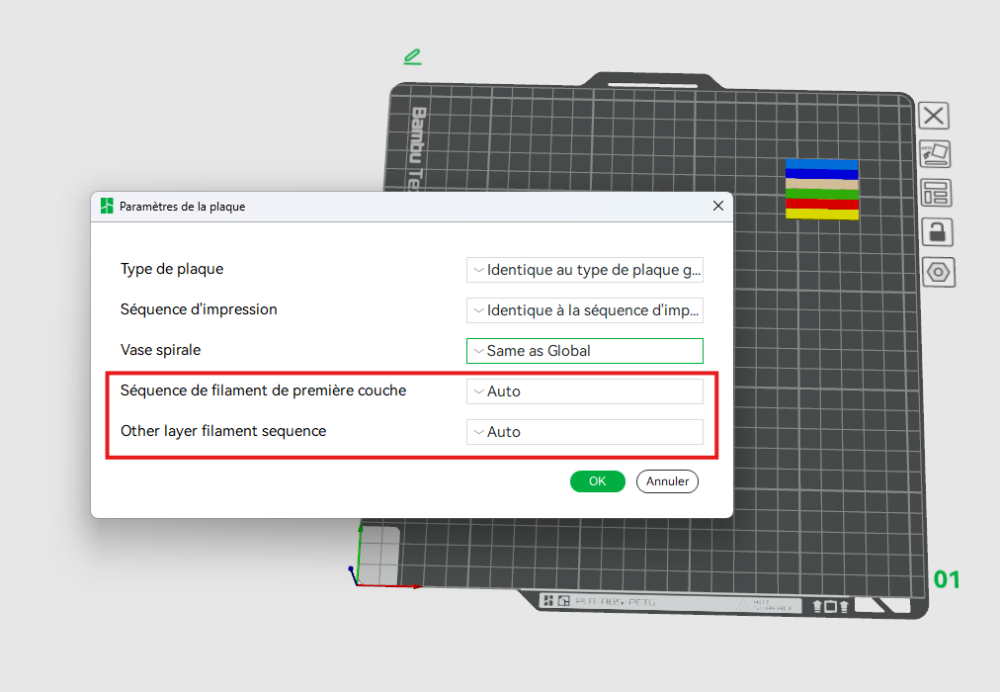1000x692 pixels.
Task: Open Vase spirale Same as Global dropdown
Action: coord(585,351)
